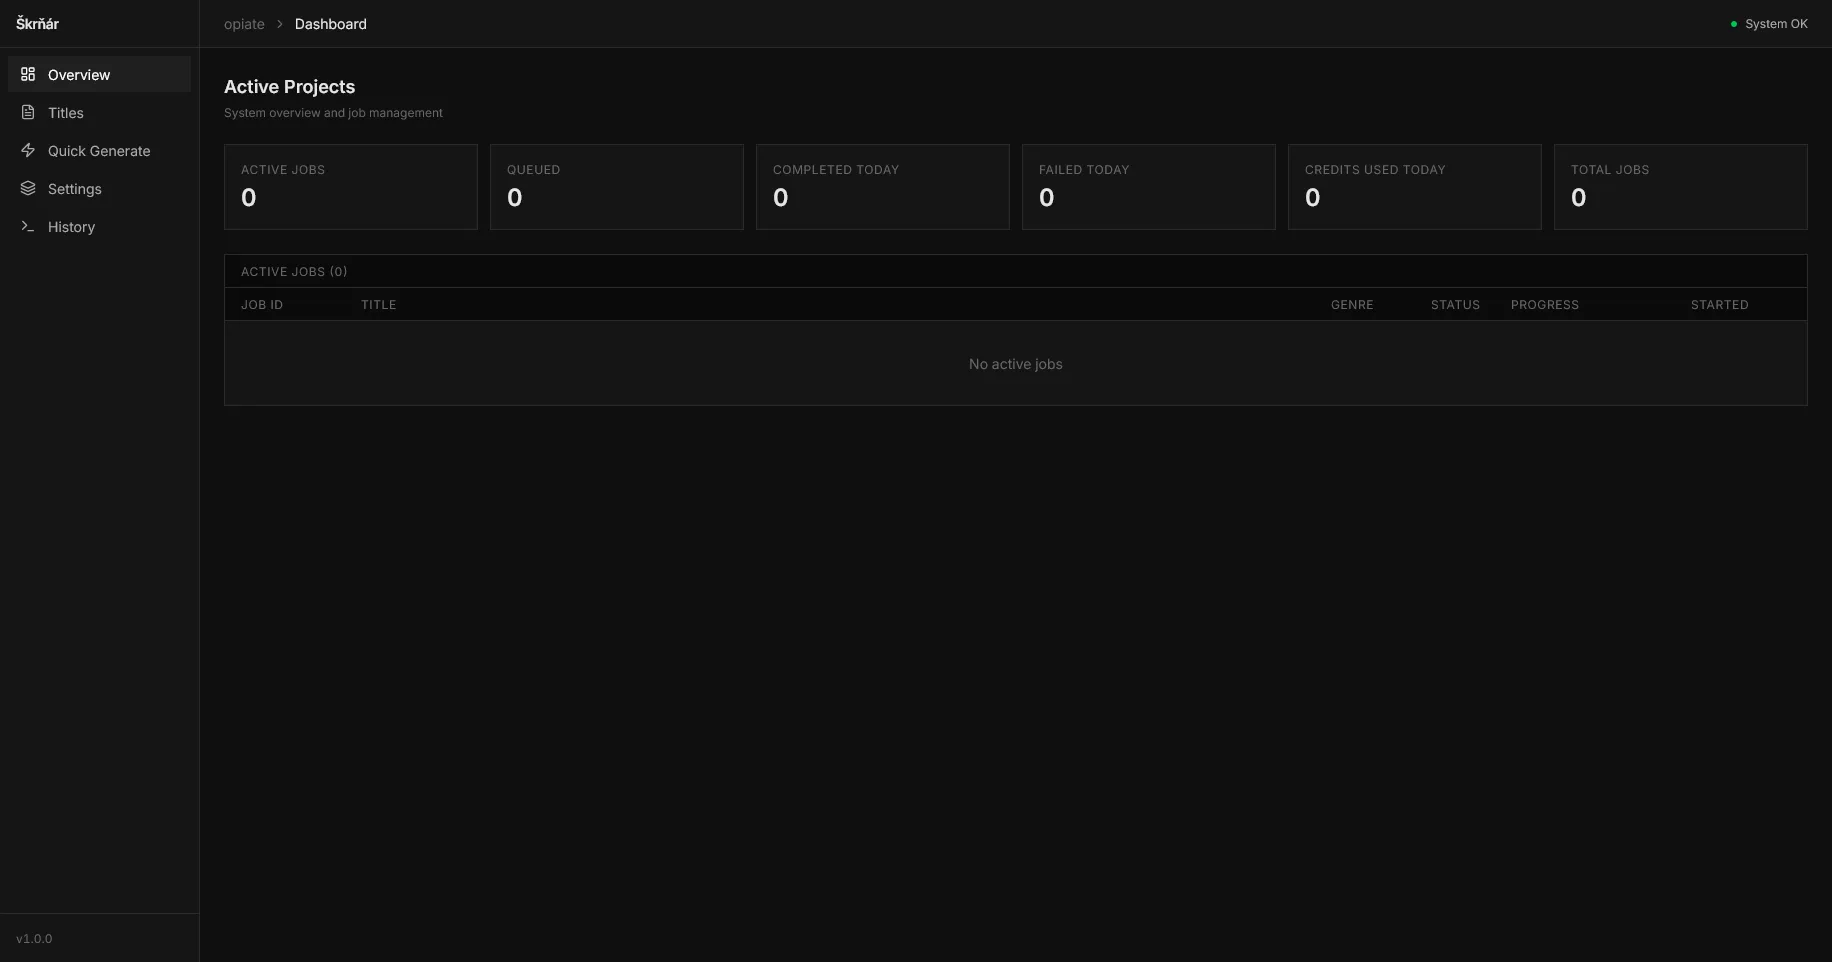
Task: Open Settings via its layers icon
Action: coord(28,188)
